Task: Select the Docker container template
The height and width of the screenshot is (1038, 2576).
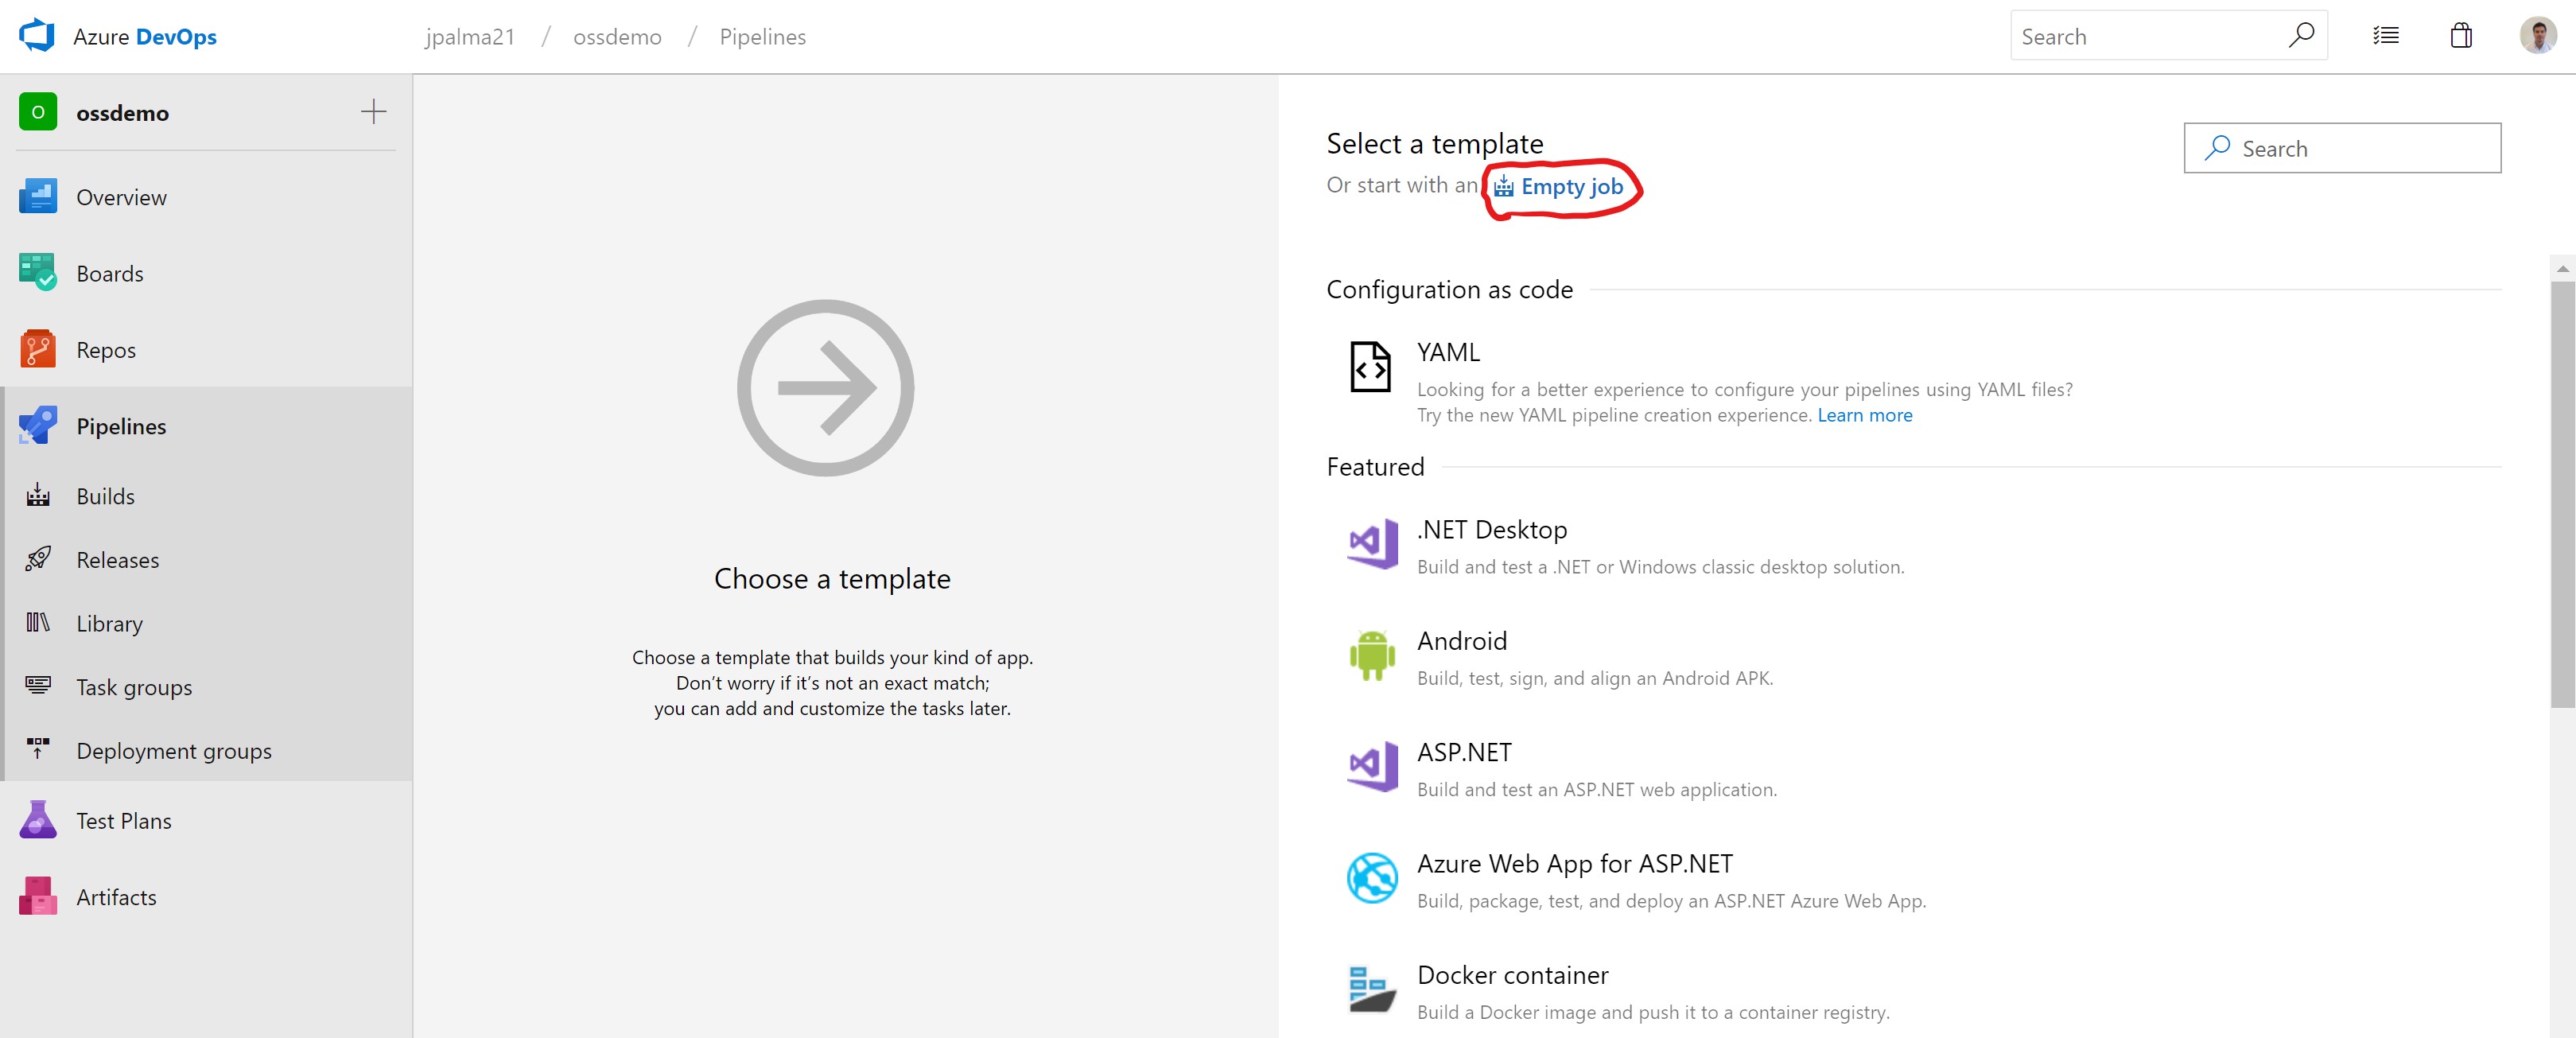Action: [1512, 975]
